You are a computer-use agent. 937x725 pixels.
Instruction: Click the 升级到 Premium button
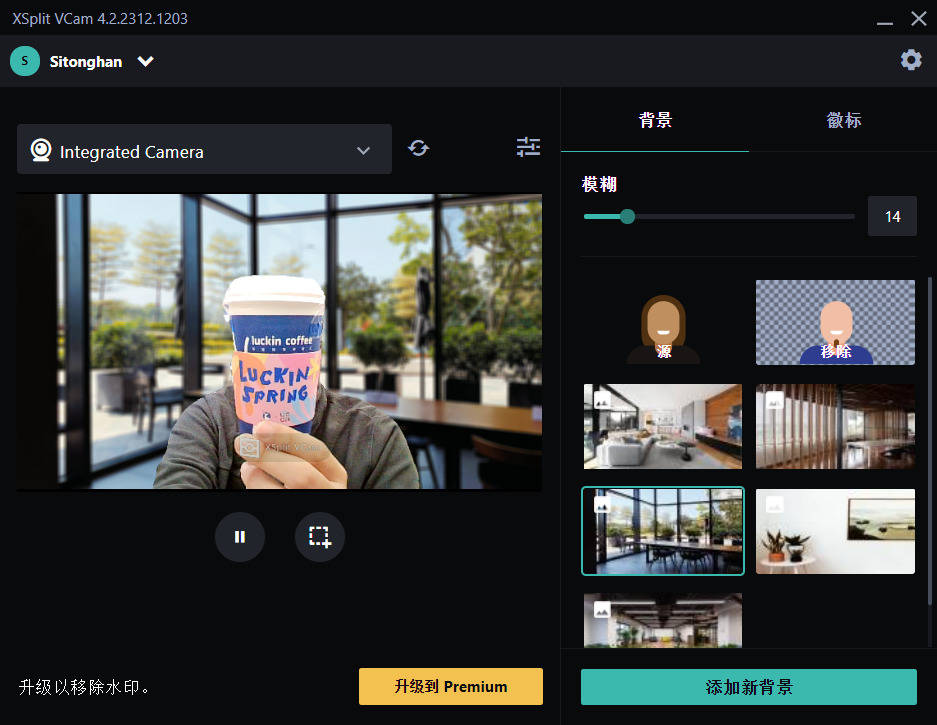[451, 686]
